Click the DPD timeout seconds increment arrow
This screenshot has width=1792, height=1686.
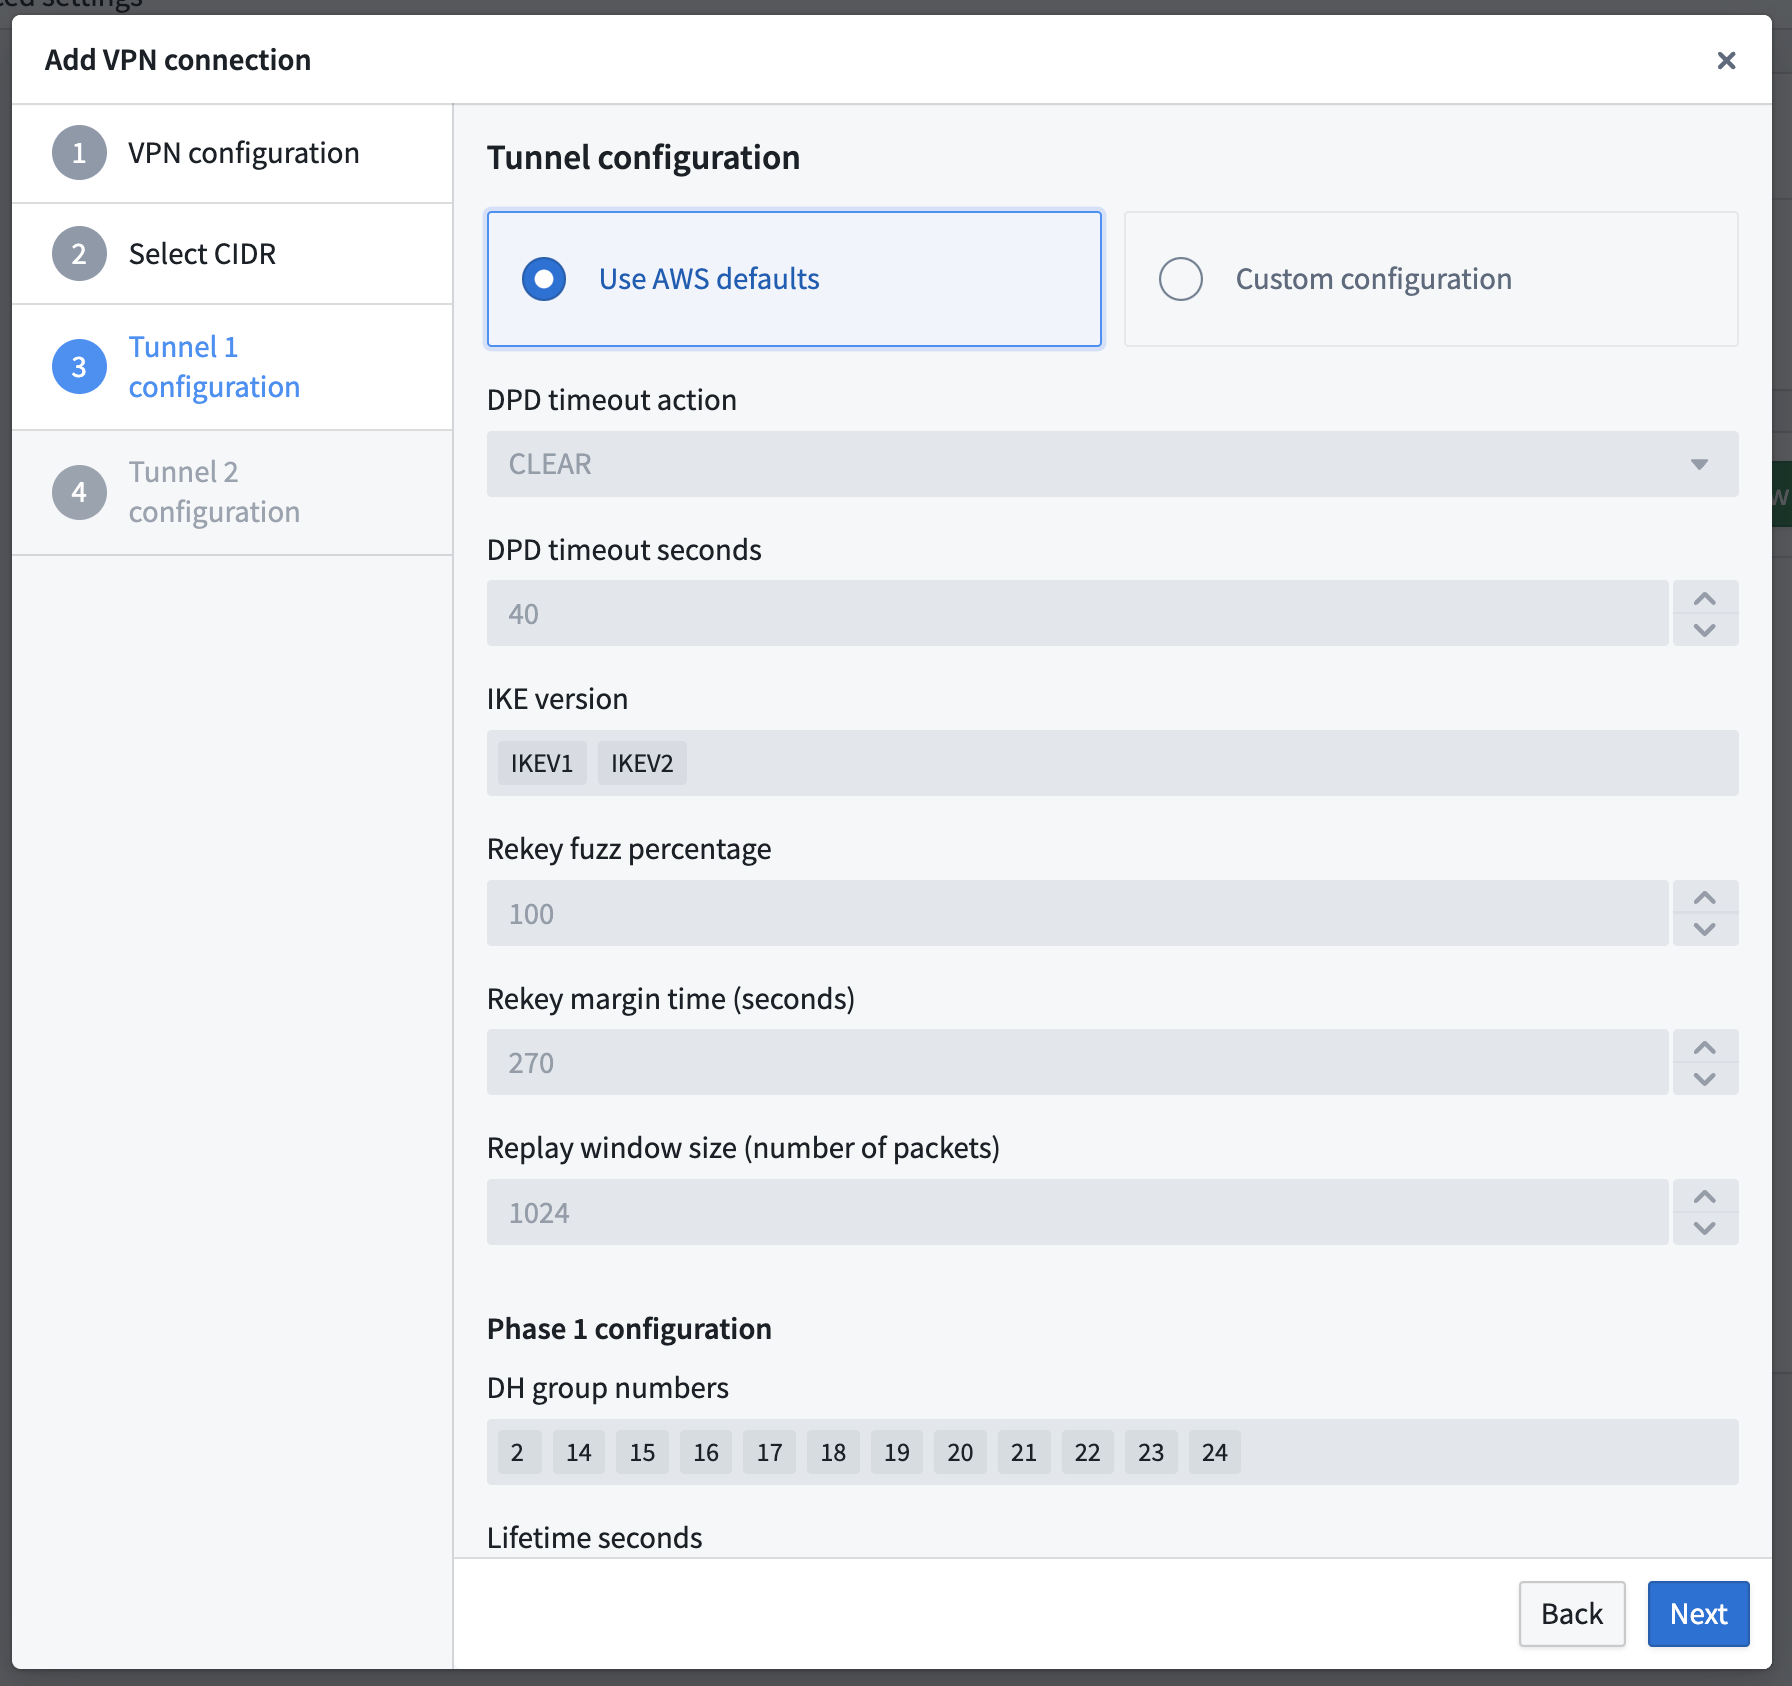click(1705, 597)
